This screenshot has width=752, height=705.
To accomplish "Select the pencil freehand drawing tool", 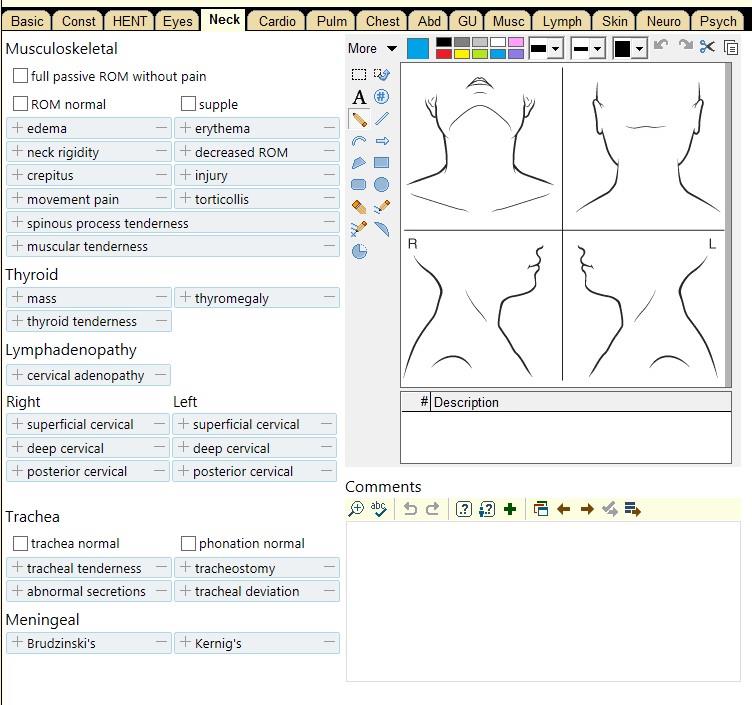I will 359,119.
